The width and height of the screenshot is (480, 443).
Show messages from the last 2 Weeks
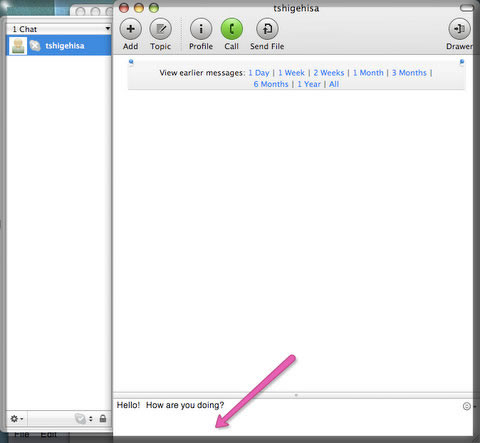(x=329, y=73)
